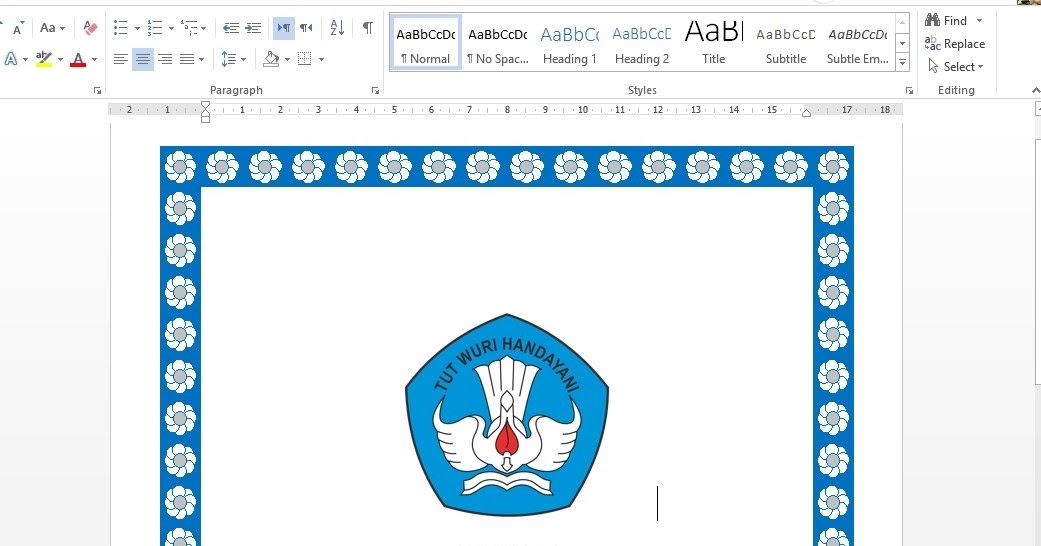Select the Tut Wuri Handayani logo image
This screenshot has width=1041, height=546.
click(x=507, y=414)
